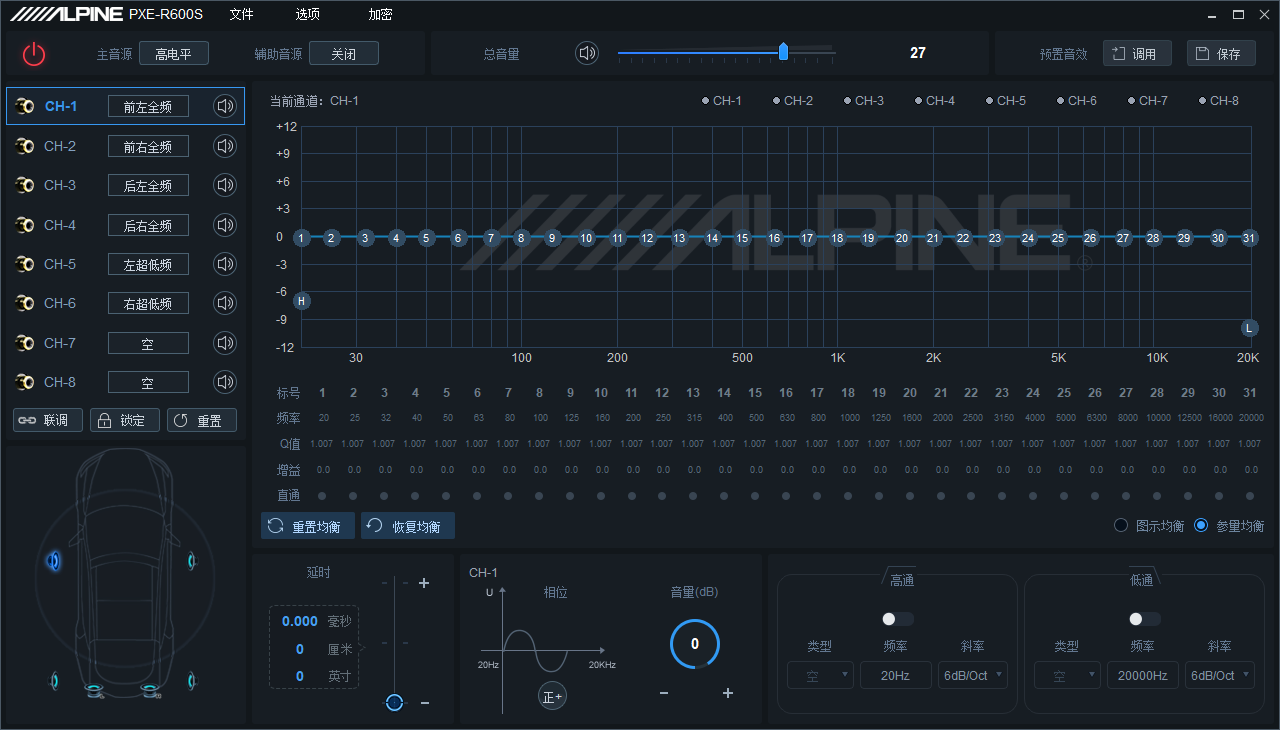Click the 保存 preset save button
Viewport: 1280px width, 730px height.
click(1221, 53)
